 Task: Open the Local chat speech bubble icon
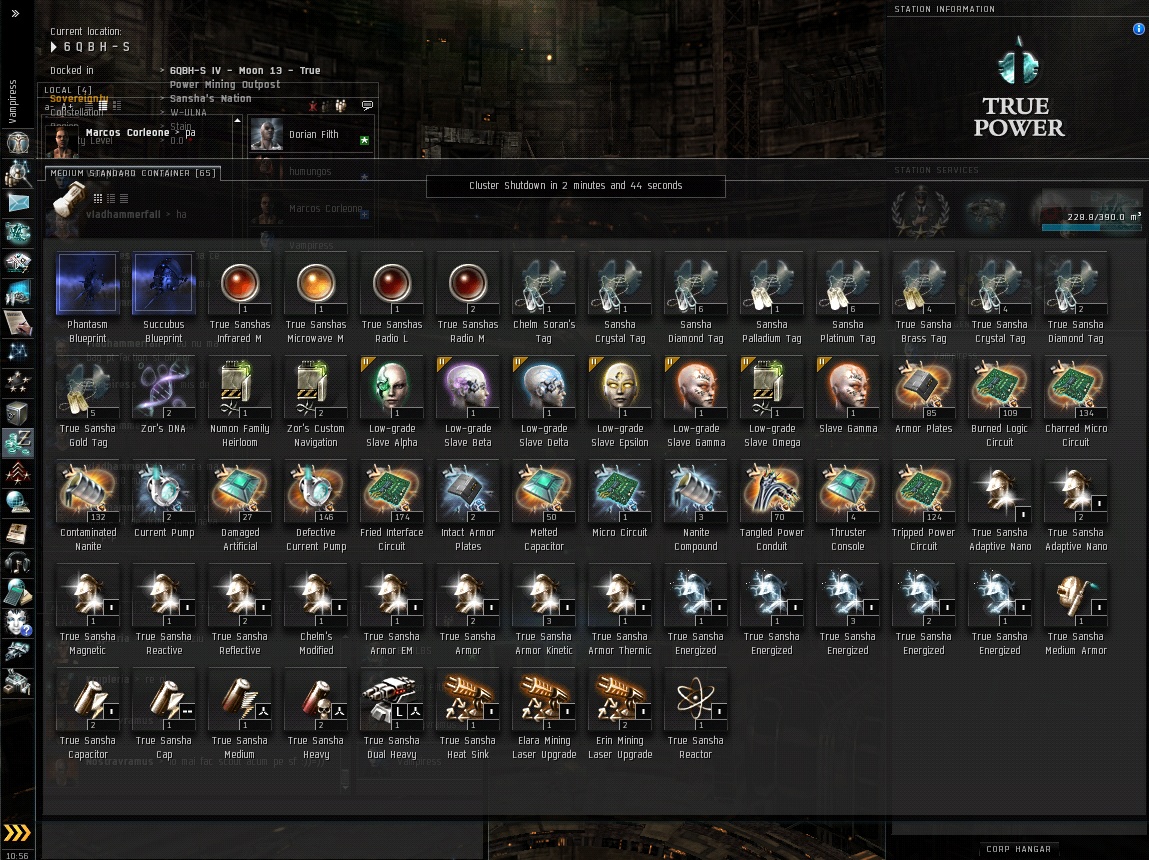pos(367,105)
